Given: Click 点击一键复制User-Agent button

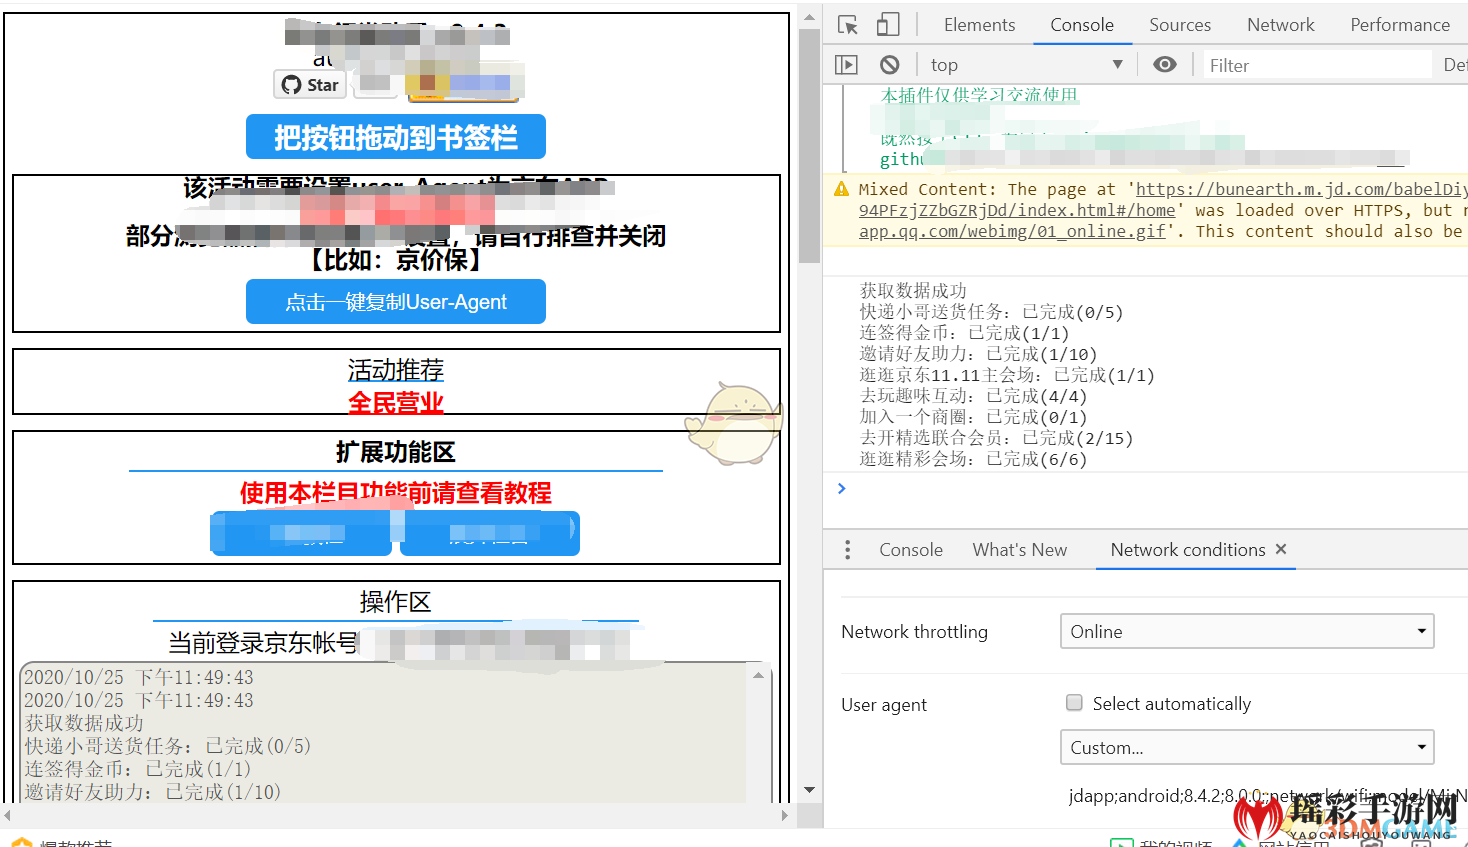Looking at the screenshot, I should (396, 302).
